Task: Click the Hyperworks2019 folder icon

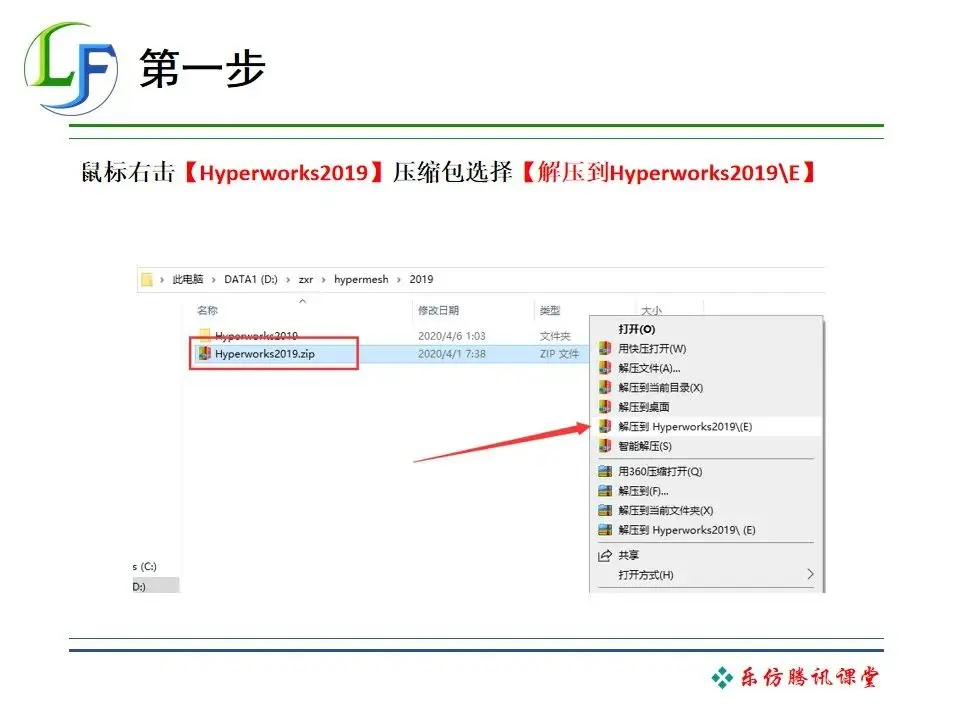Action: coord(205,334)
